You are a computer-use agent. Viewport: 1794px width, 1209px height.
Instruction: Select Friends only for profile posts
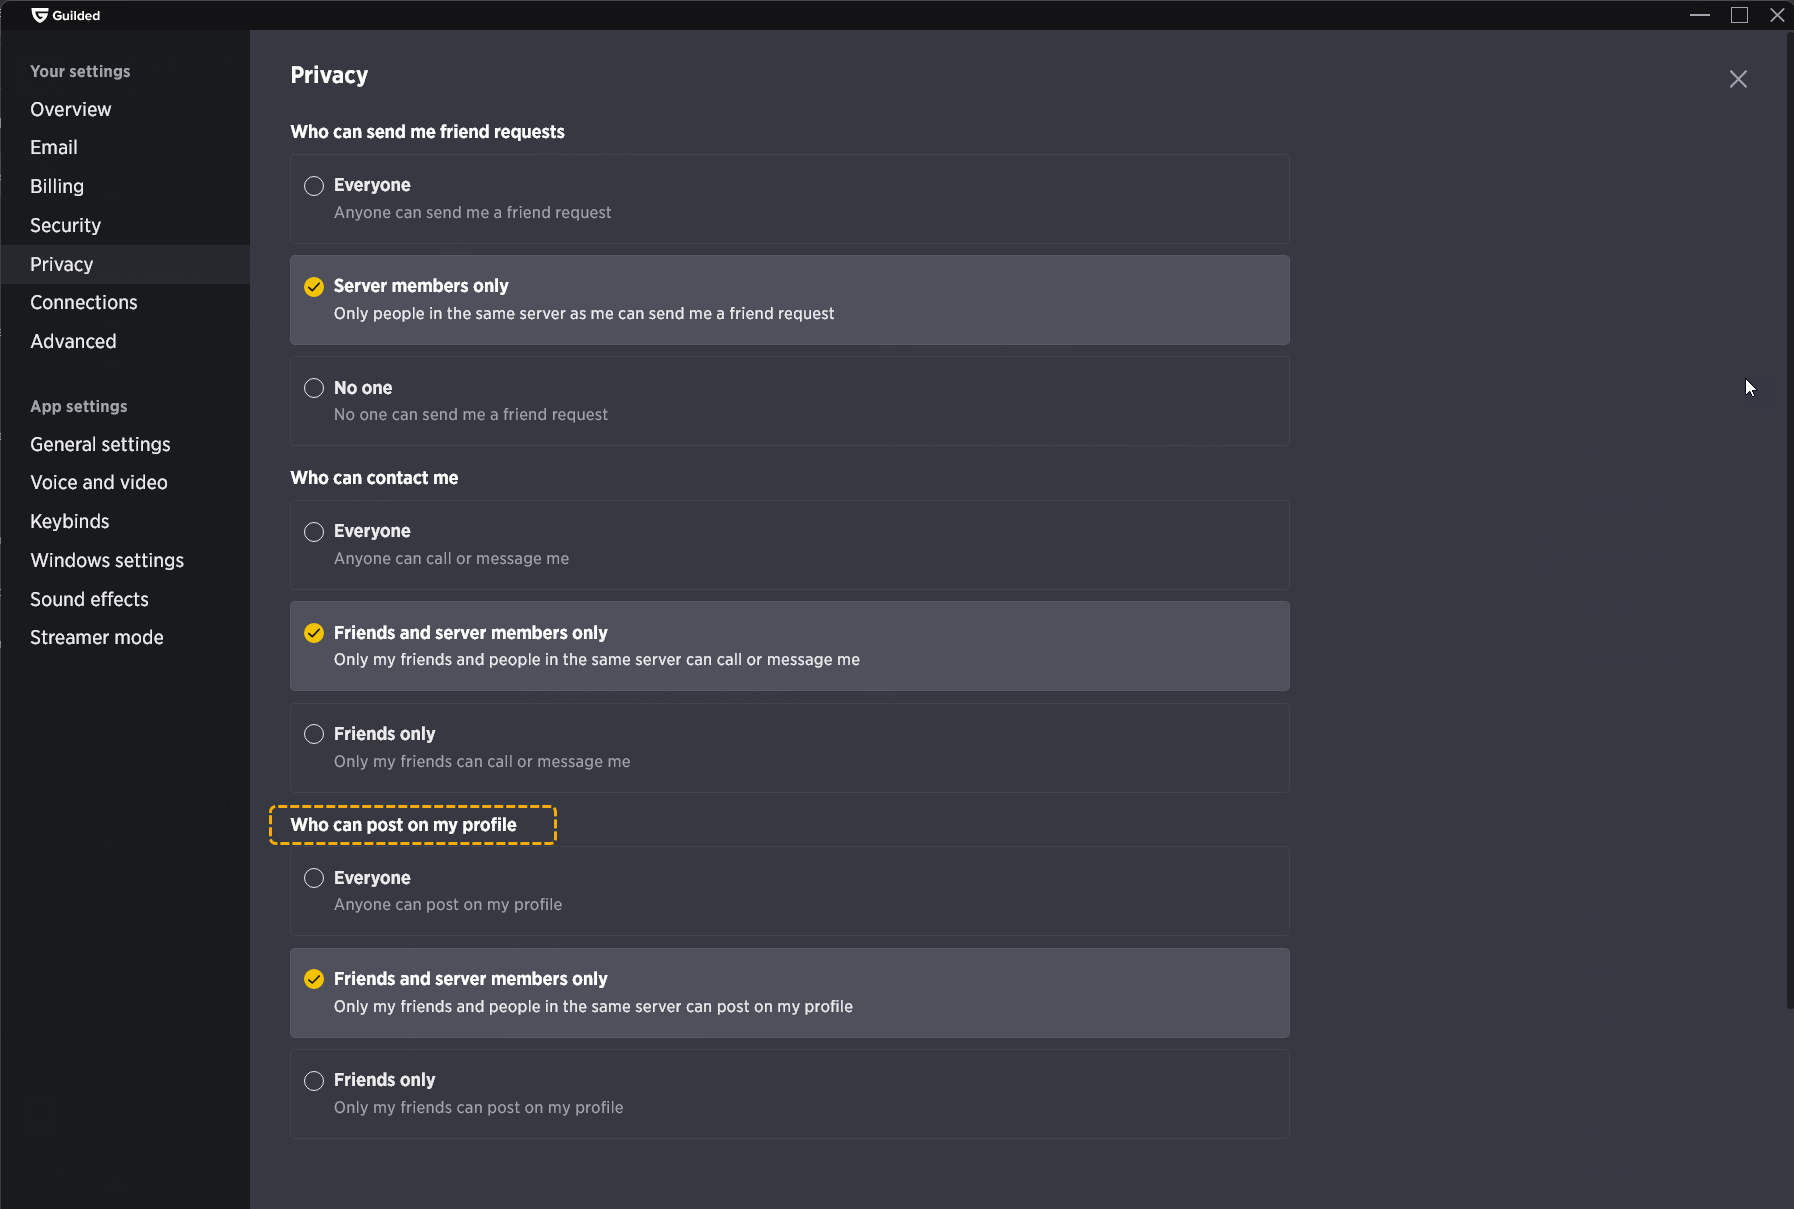[789, 1094]
